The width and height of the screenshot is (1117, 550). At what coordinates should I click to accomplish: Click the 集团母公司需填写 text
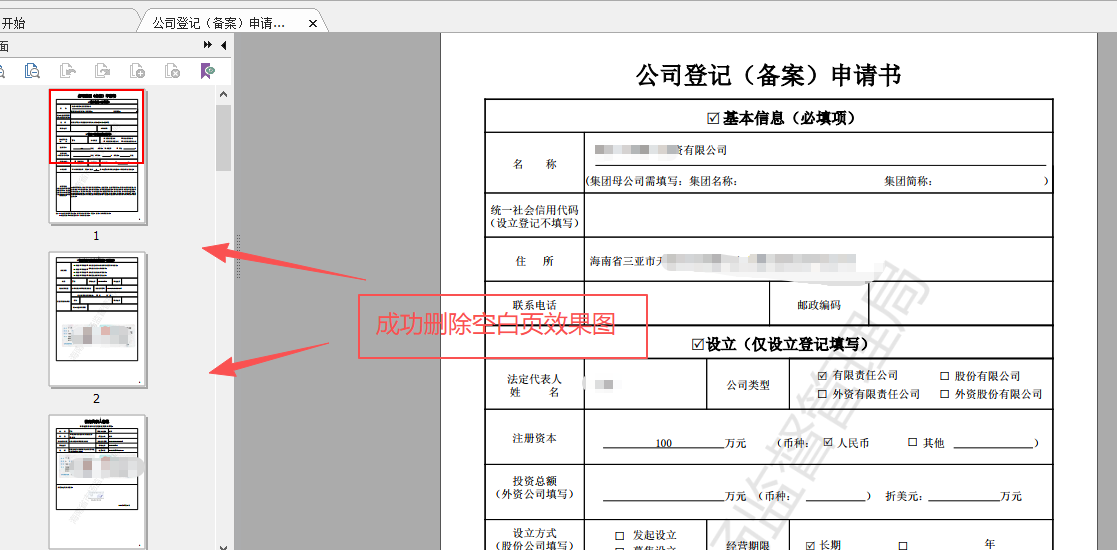pyautogui.click(x=634, y=182)
